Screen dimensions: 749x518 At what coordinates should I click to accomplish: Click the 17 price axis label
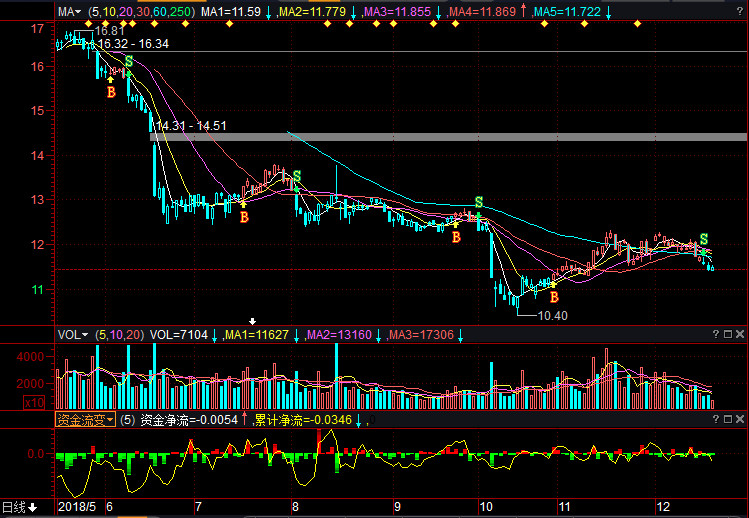point(37,29)
